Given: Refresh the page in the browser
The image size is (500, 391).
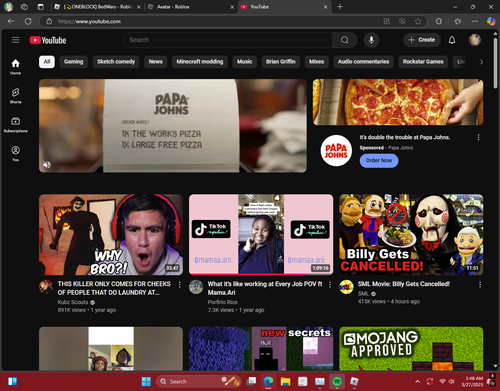Looking at the screenshot, I should click(x=28, y=21).
